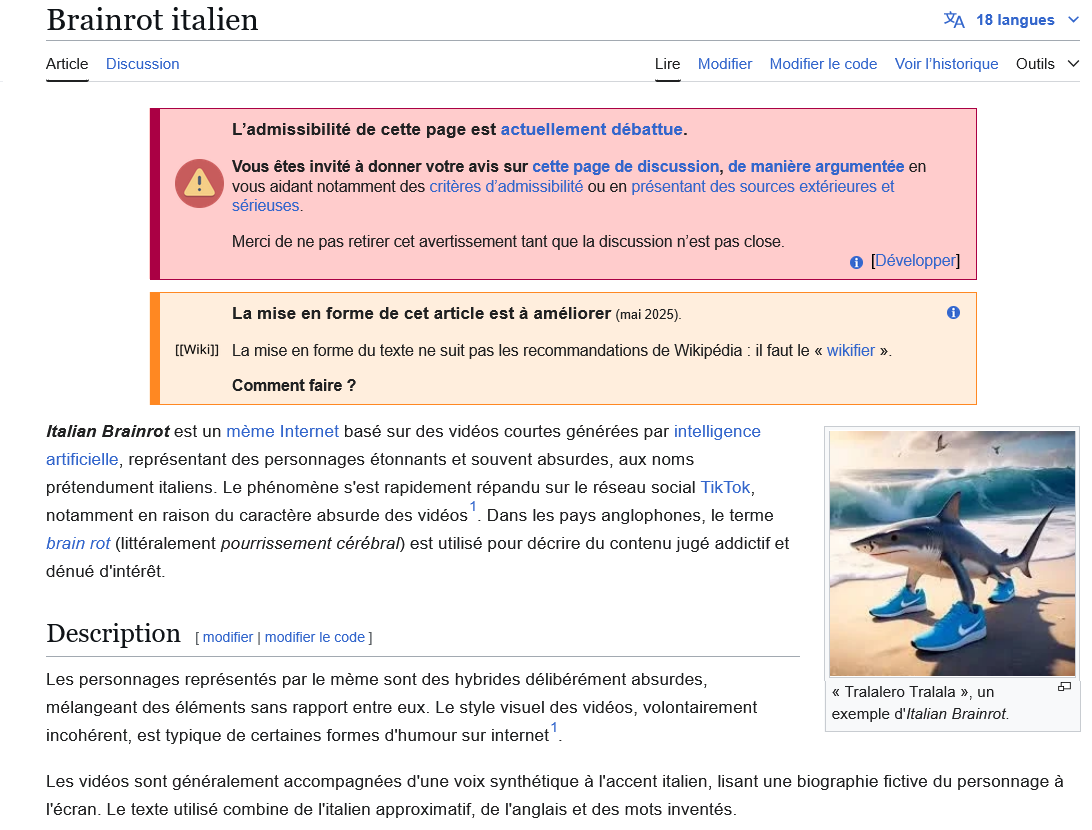Open critères d'admissibilité link

point(506,187)
